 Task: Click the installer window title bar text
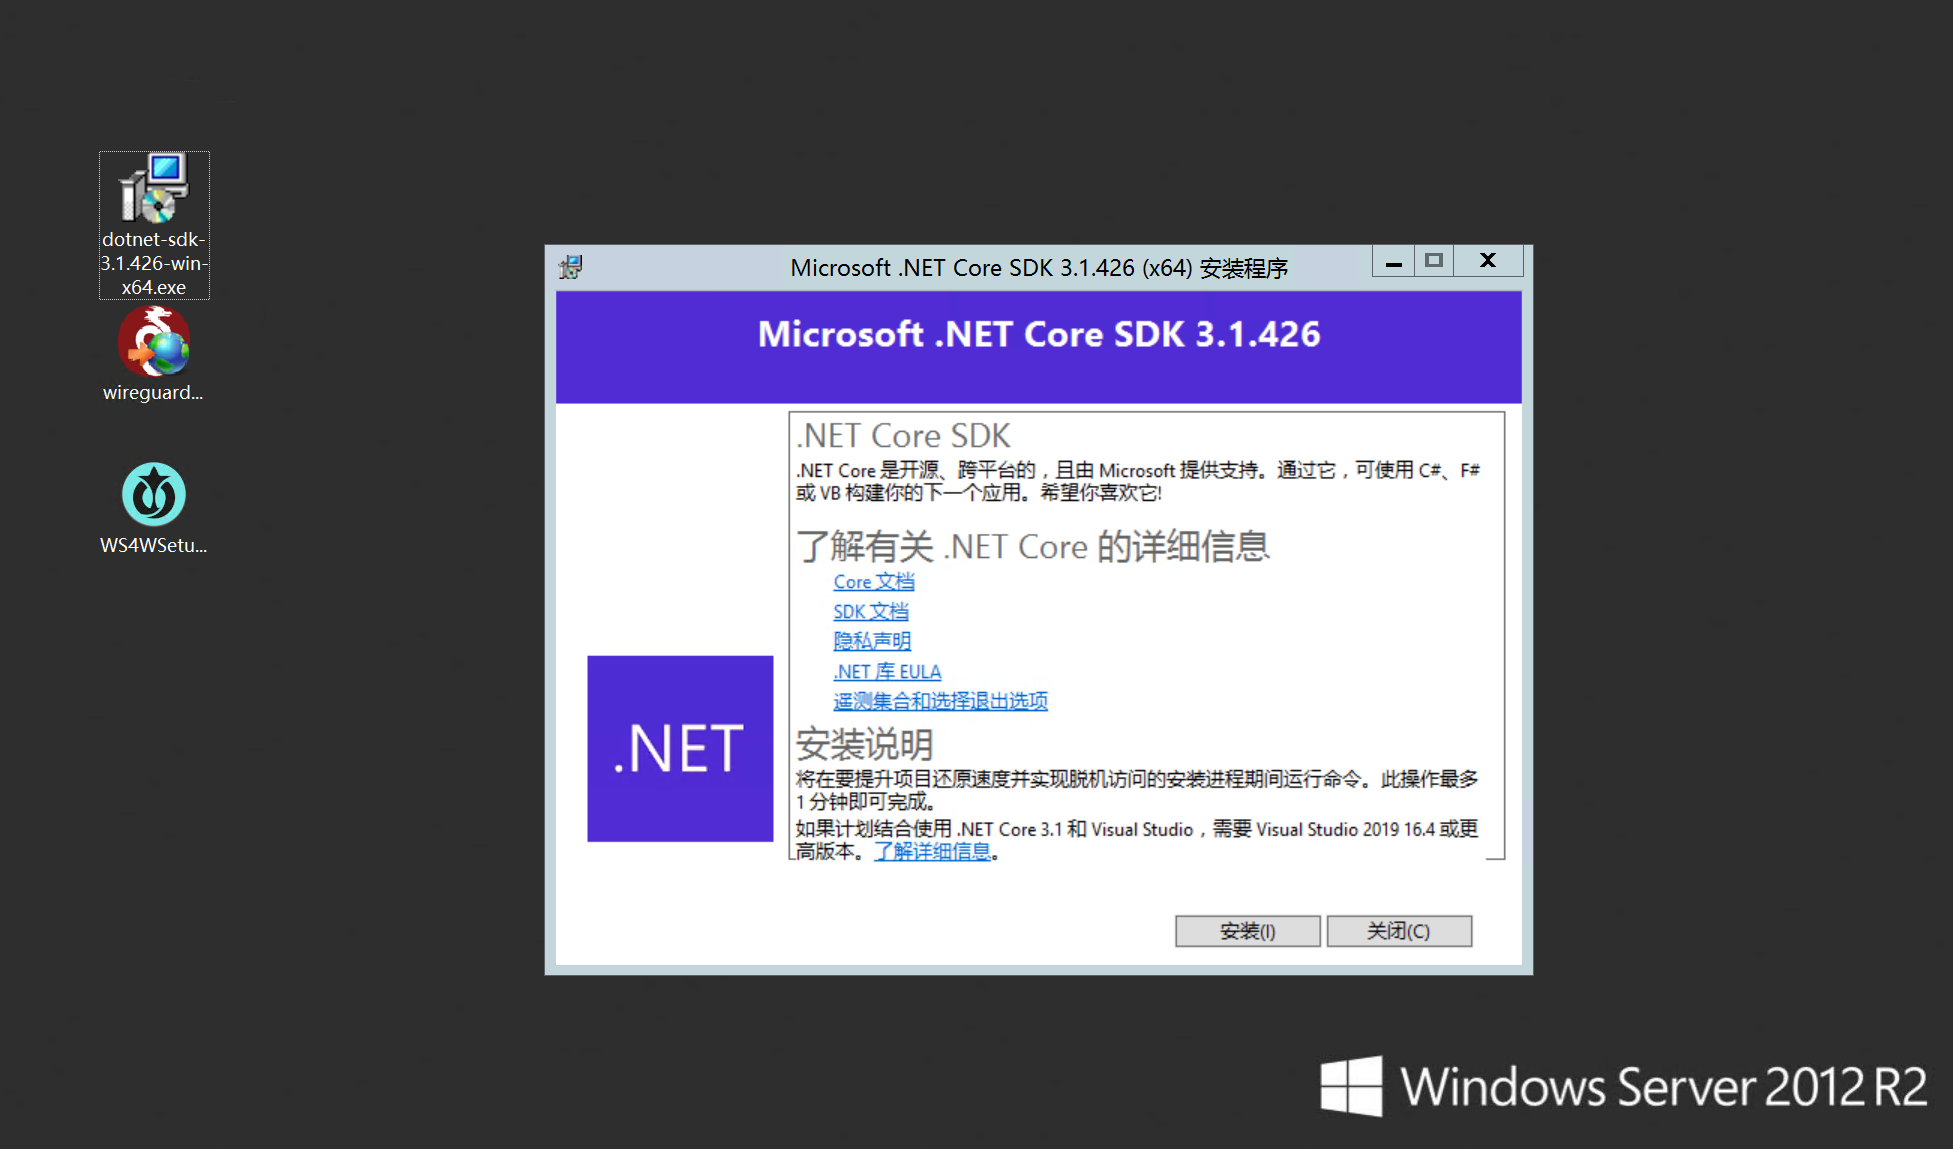click(x=1038, y=268)
